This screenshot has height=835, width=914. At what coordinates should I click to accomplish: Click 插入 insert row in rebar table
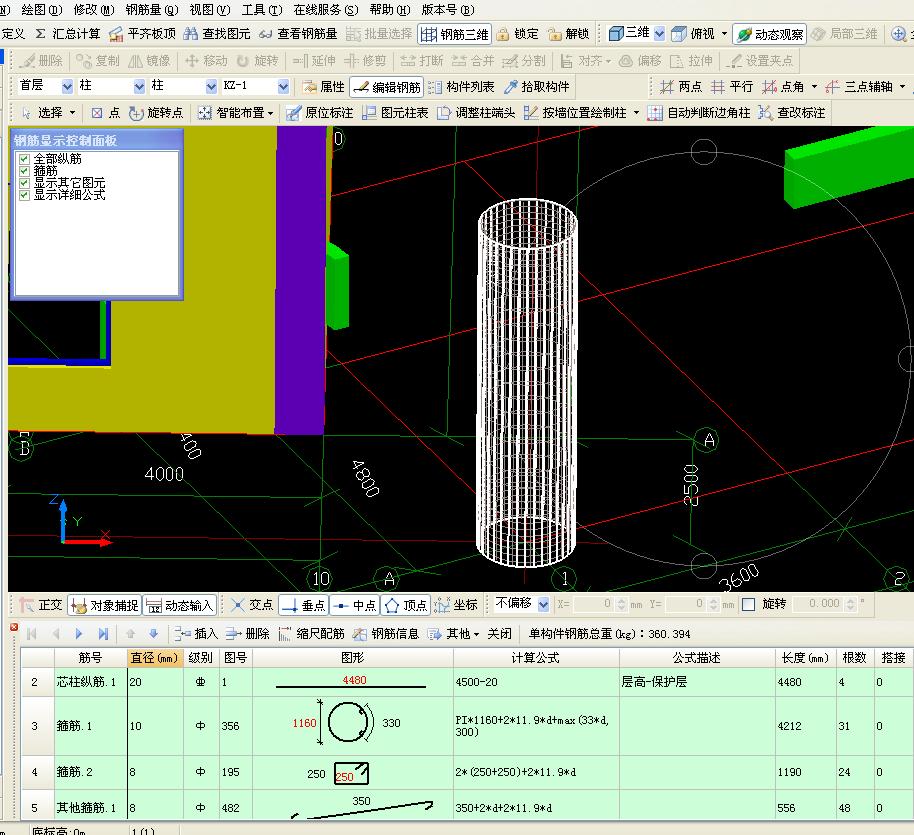pyautogui.click(x=196, y=634)
